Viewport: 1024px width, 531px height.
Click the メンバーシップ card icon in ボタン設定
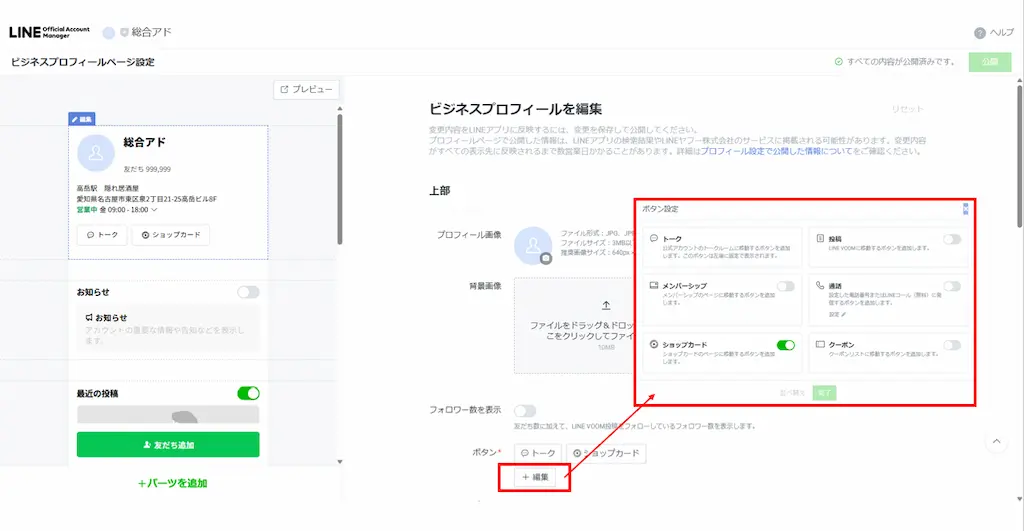pyautogui.click(x=654, y=285)
